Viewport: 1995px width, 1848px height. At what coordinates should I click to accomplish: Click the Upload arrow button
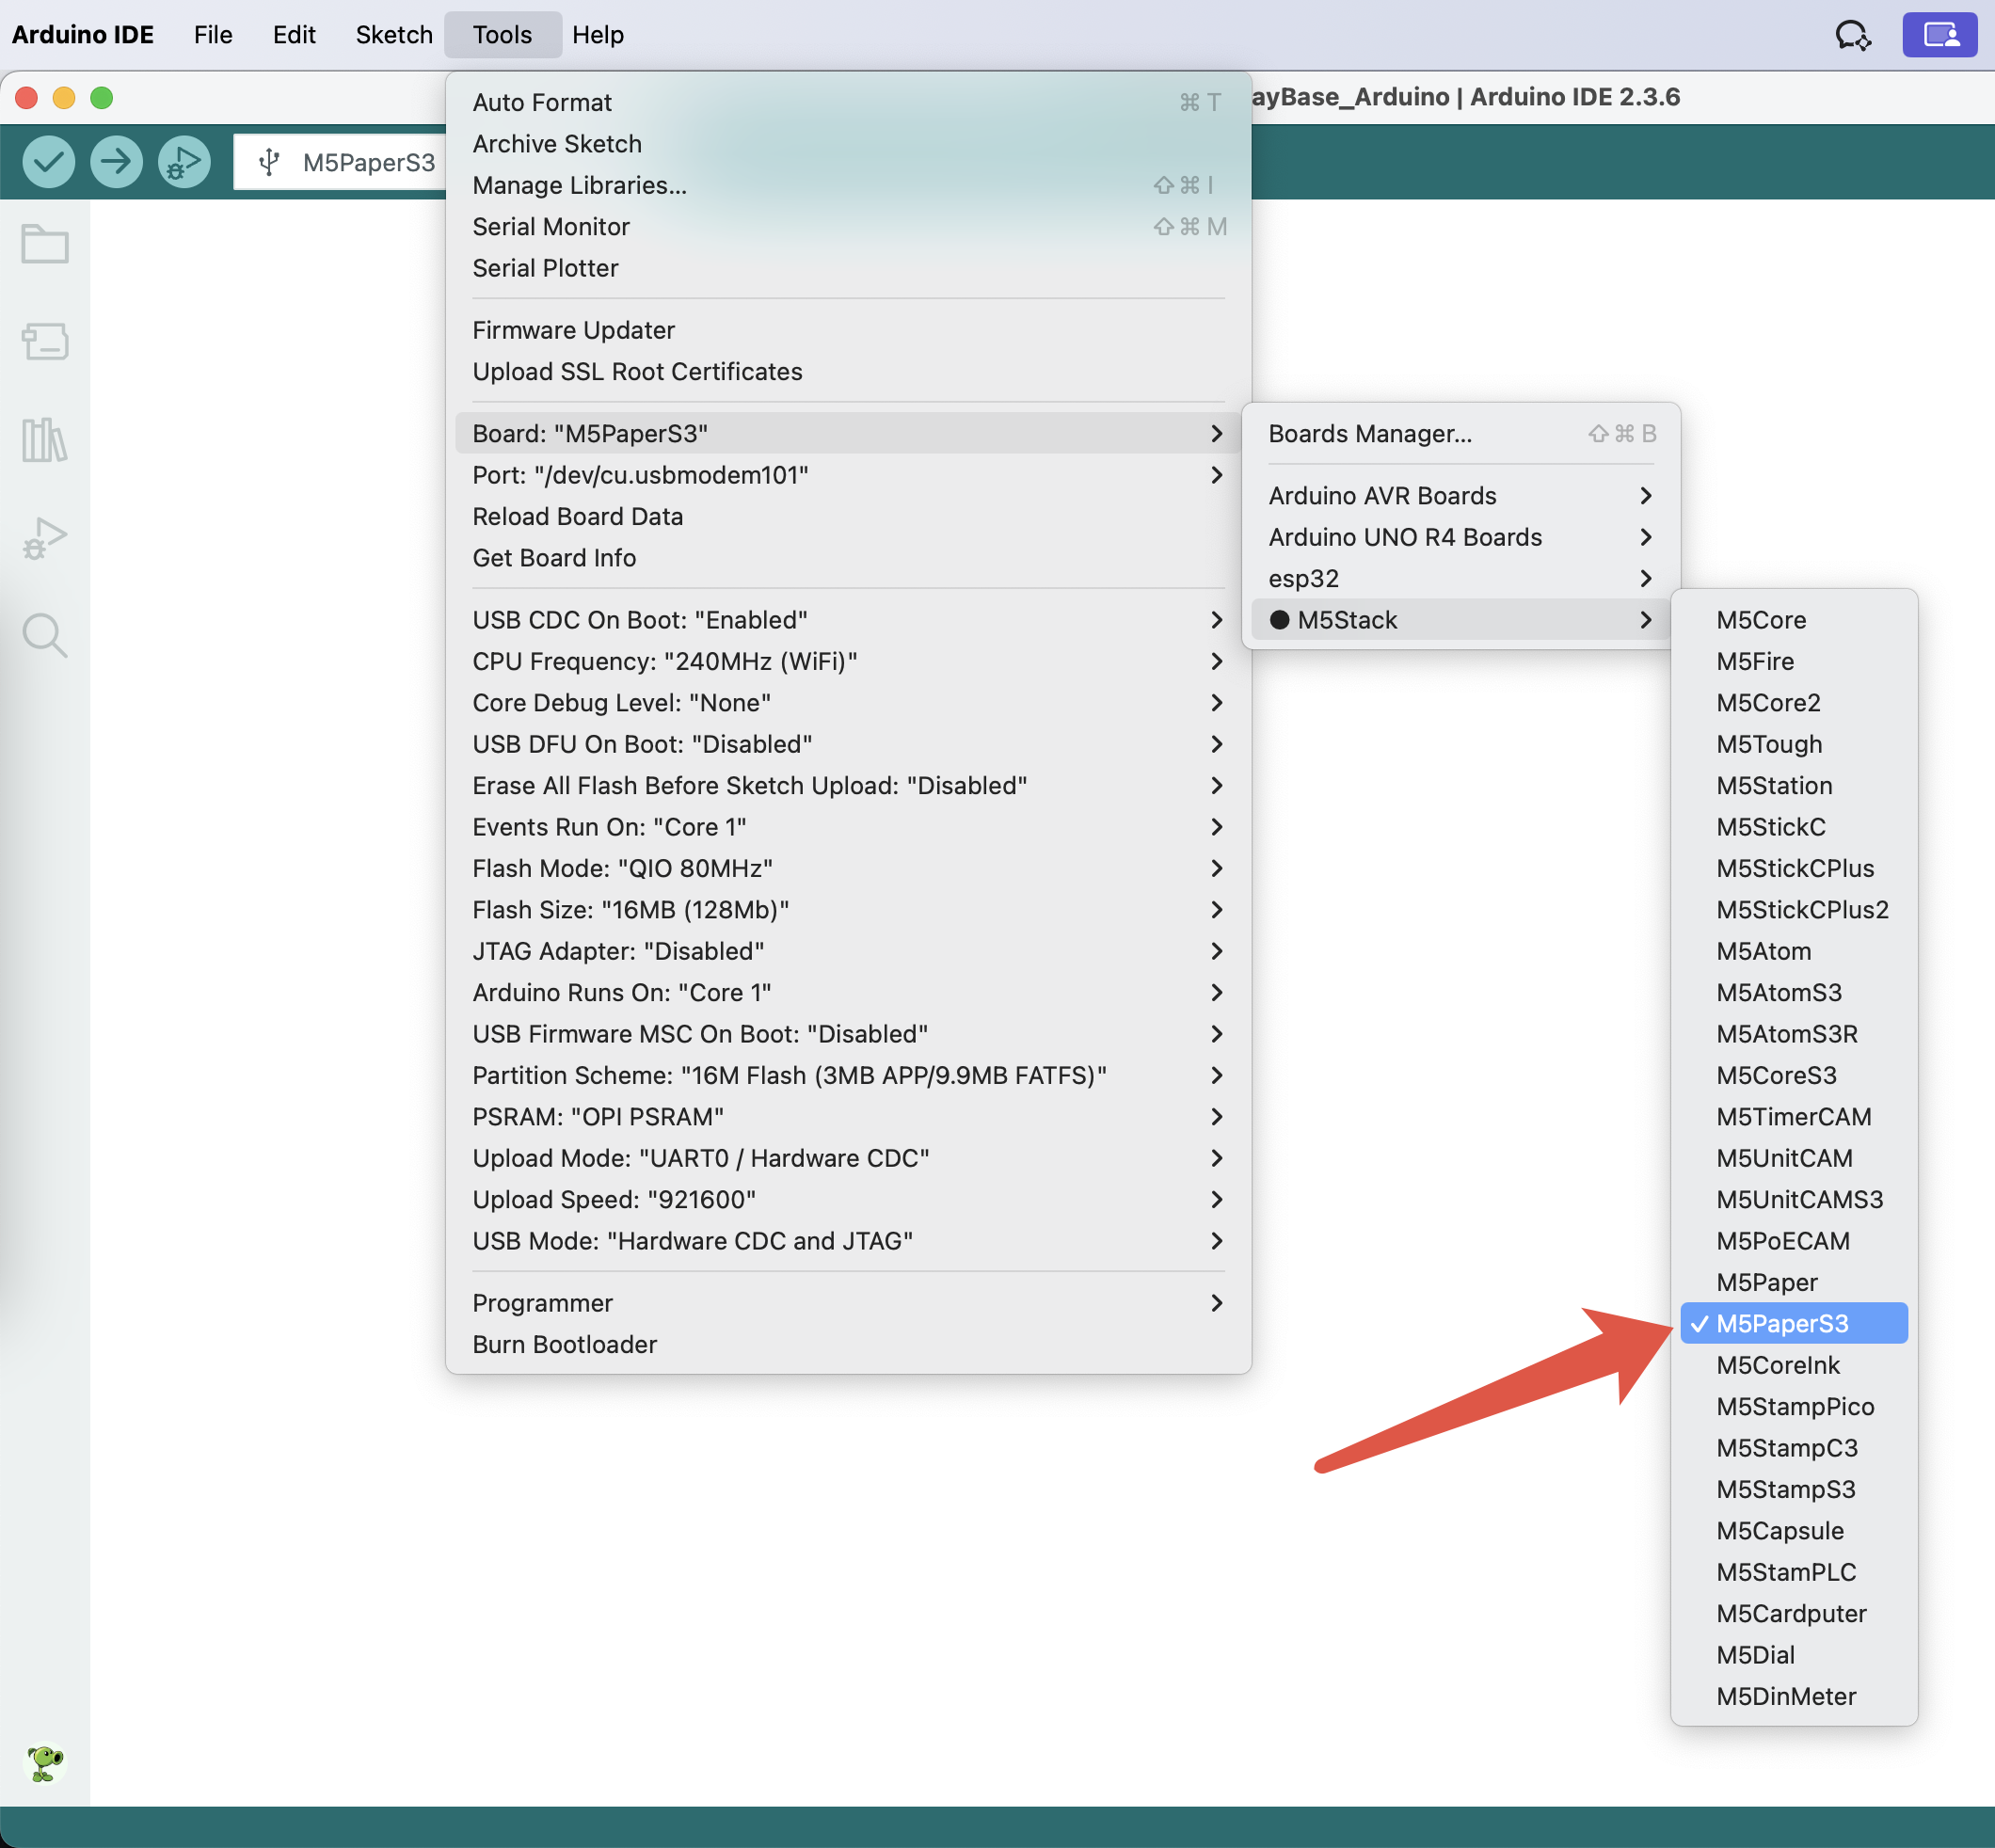click(x=116, y=161)
